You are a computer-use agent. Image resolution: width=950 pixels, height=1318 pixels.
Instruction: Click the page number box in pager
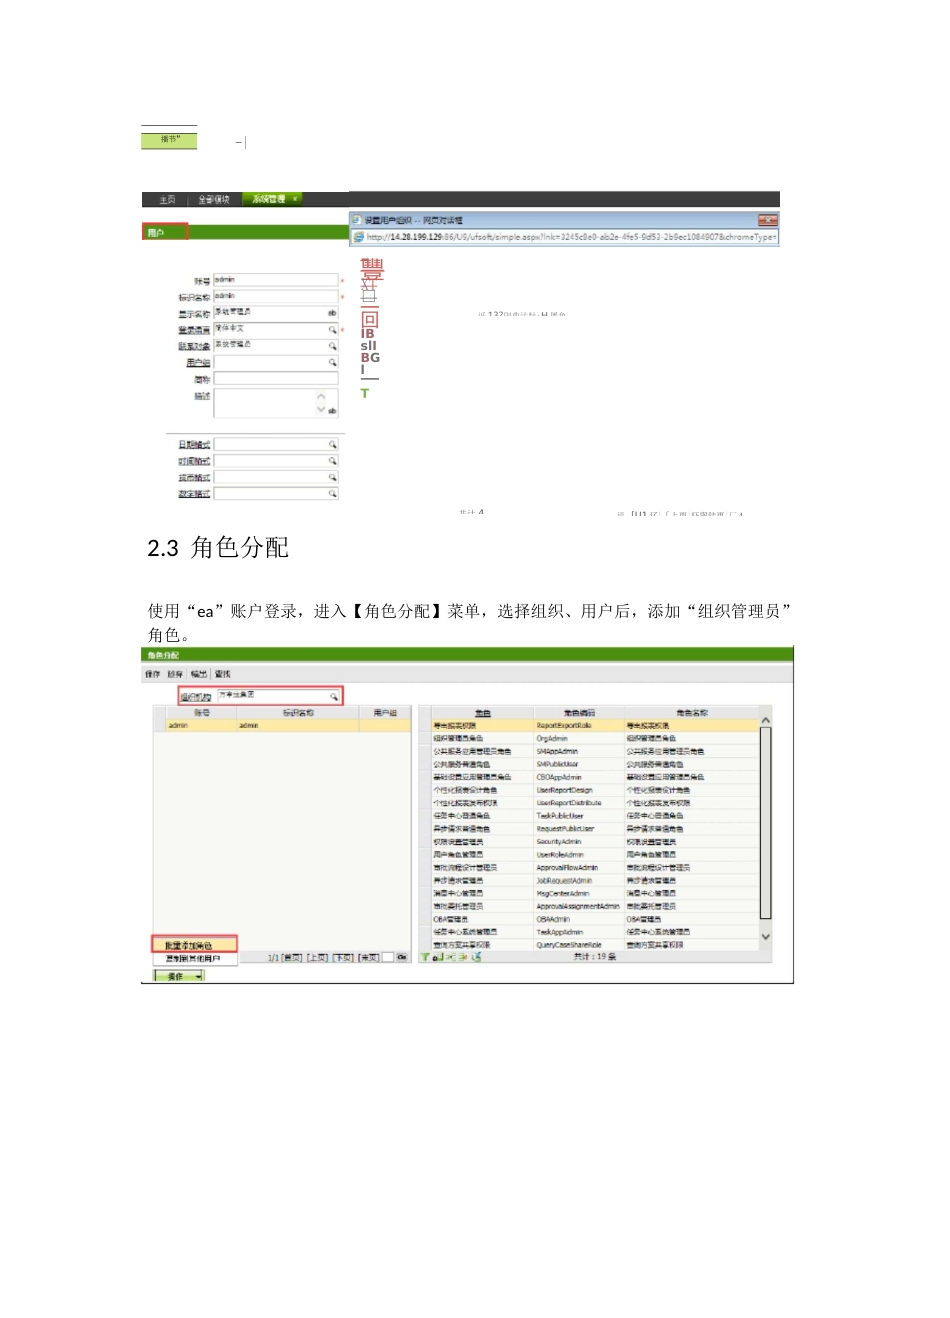[387, 958]
